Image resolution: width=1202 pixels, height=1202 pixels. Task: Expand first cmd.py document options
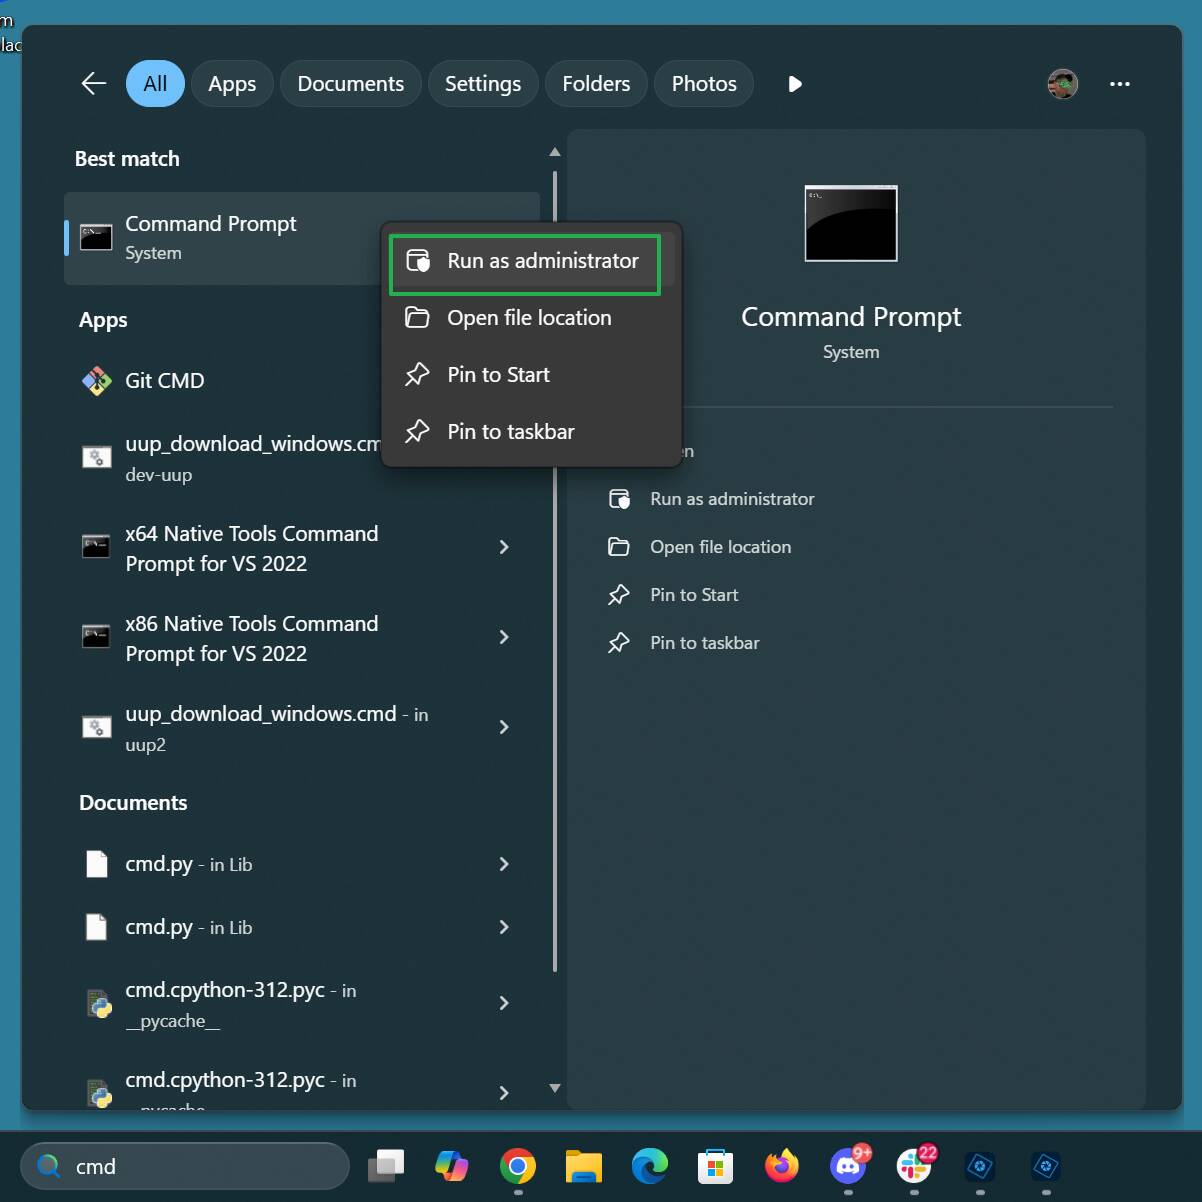coord(504,864)
